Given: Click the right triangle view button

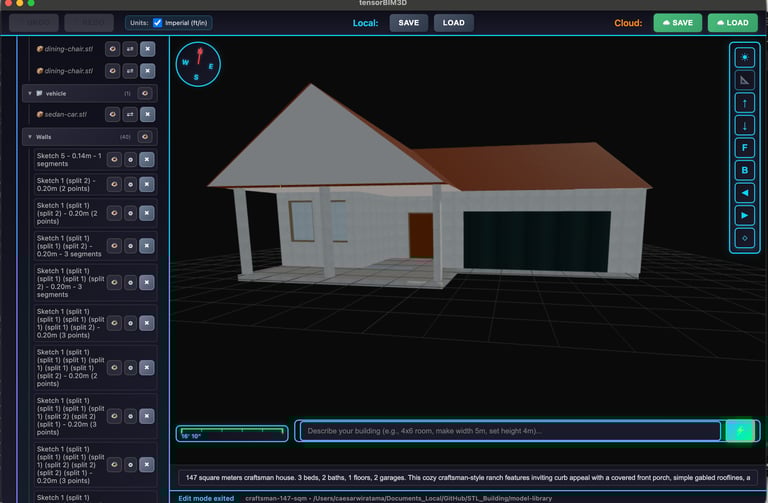Looking at the screenshot, I should pyautogui.click(x=744, y=216).
